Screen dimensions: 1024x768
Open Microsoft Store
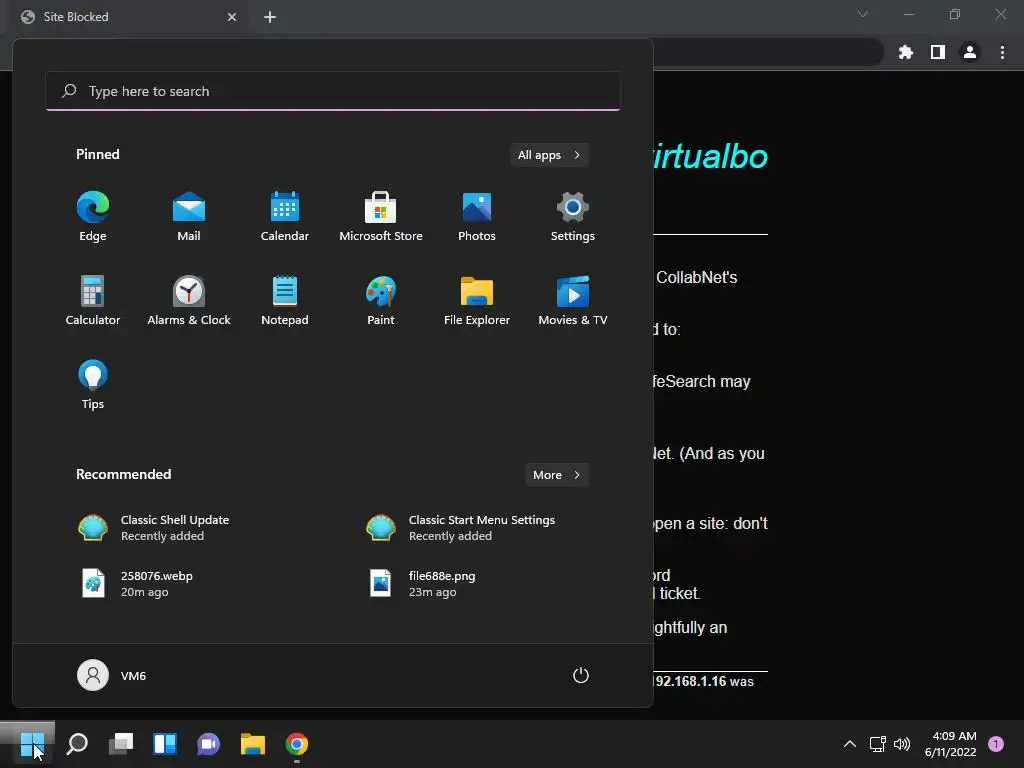tap(381, 217)
